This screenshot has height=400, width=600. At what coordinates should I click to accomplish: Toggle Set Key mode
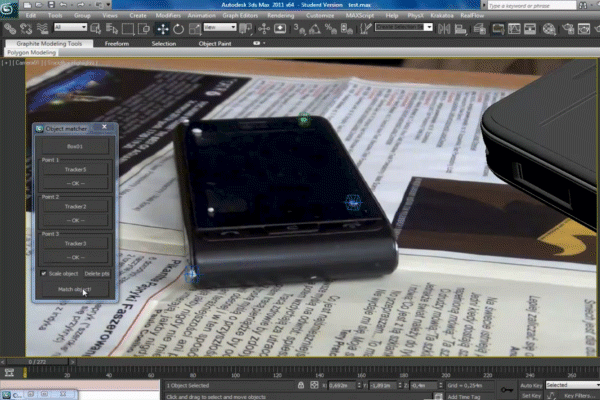[530, 396]
